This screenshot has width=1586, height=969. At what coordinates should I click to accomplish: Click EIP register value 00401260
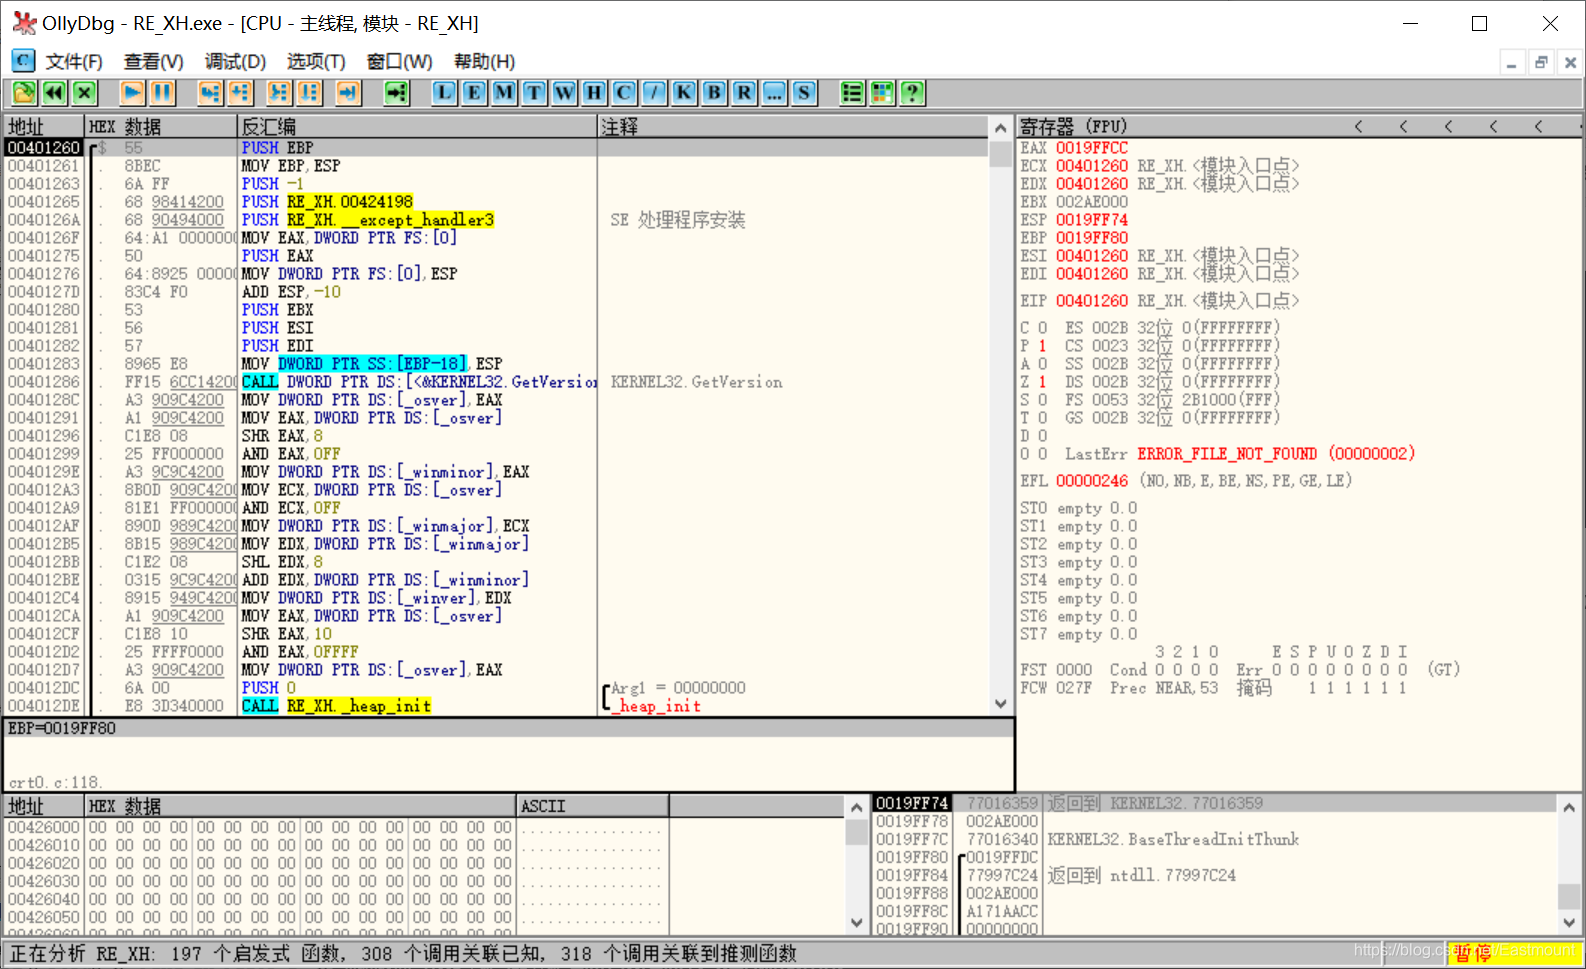[1092, 301]
